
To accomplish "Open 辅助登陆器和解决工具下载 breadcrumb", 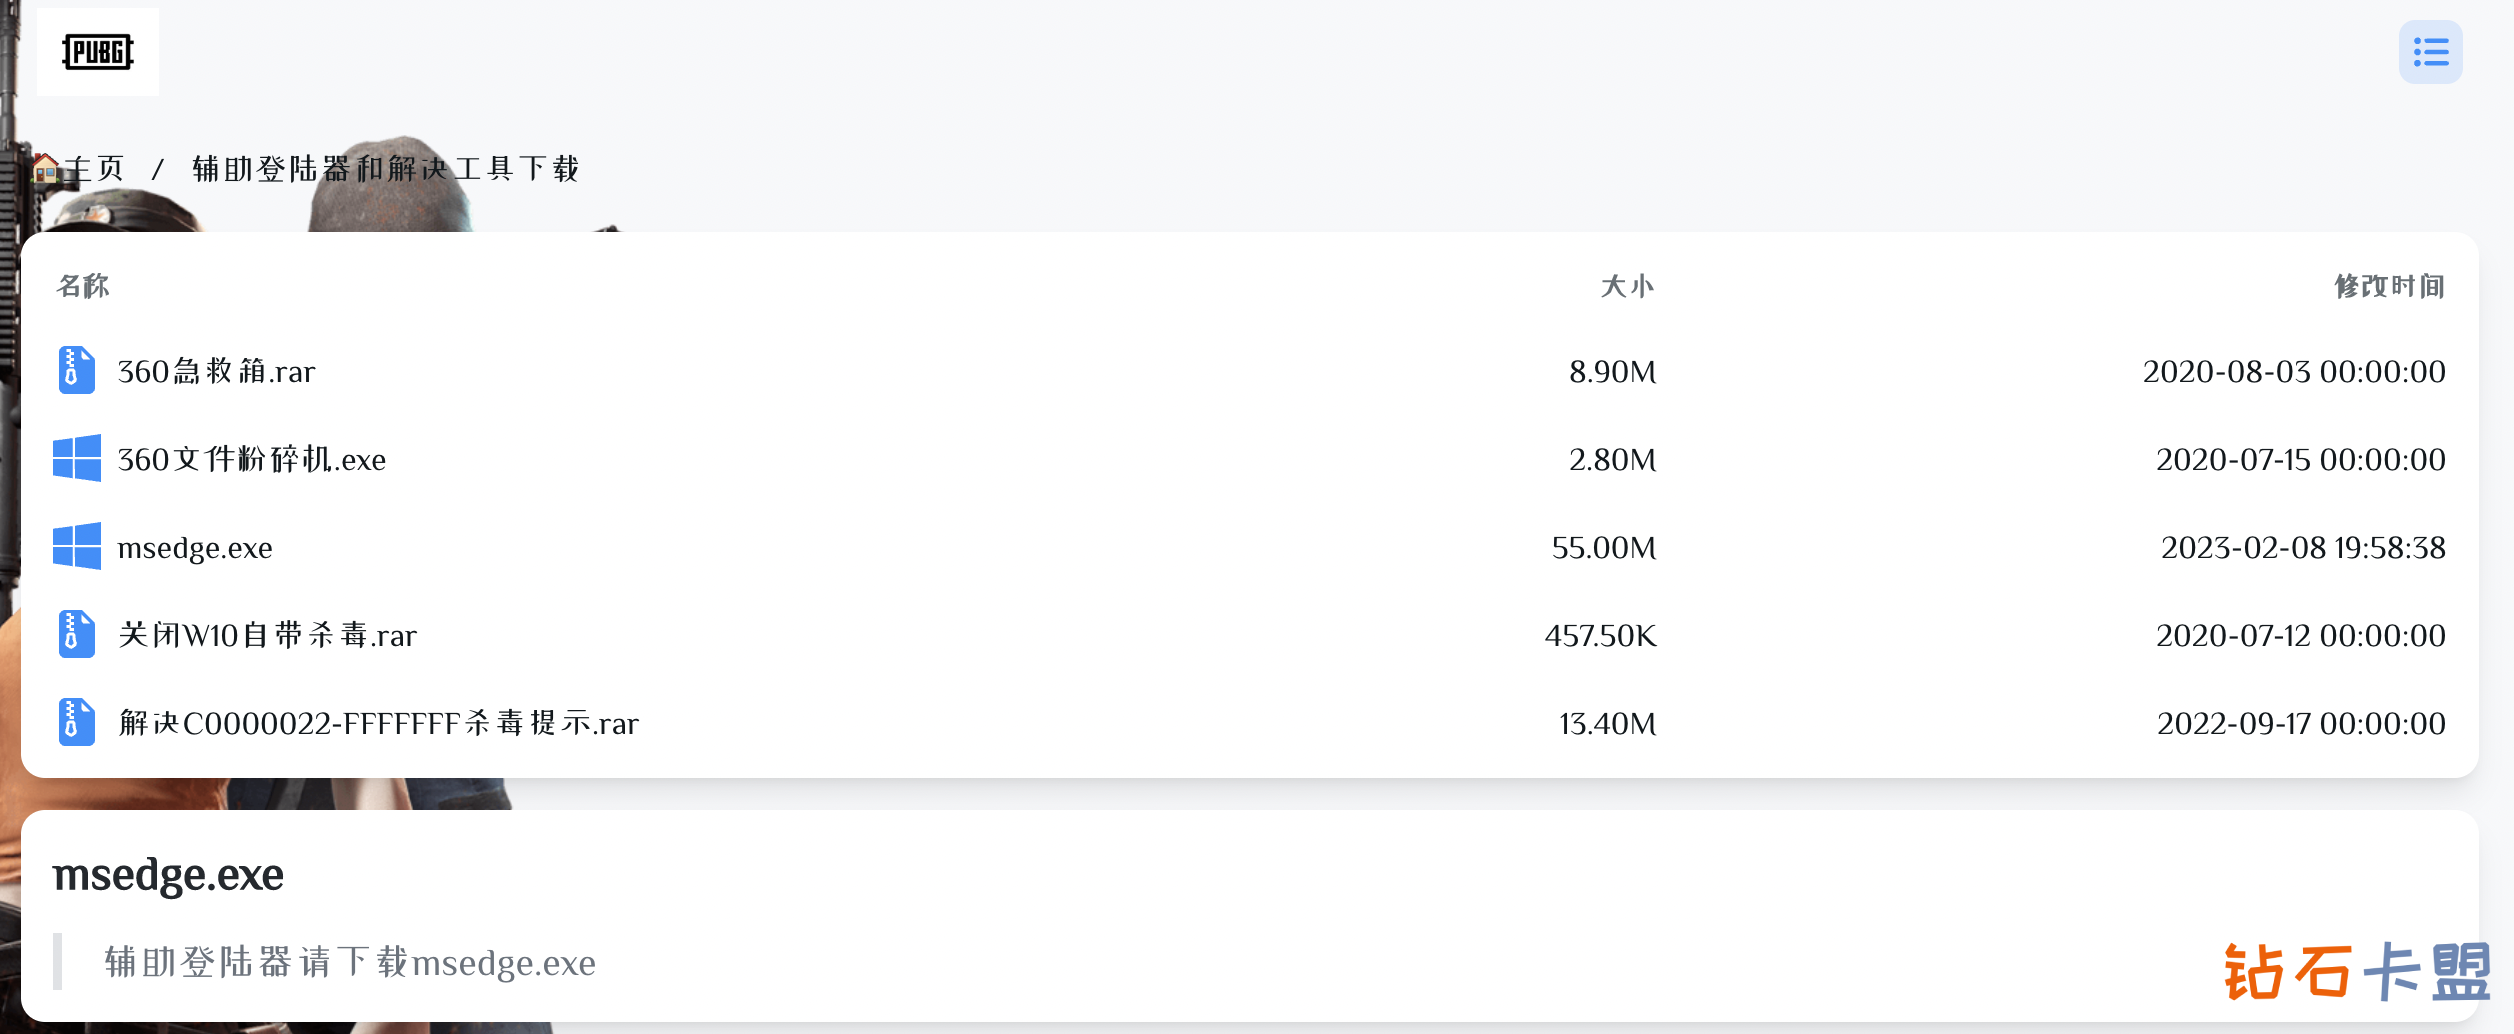I will click(386, 168).
